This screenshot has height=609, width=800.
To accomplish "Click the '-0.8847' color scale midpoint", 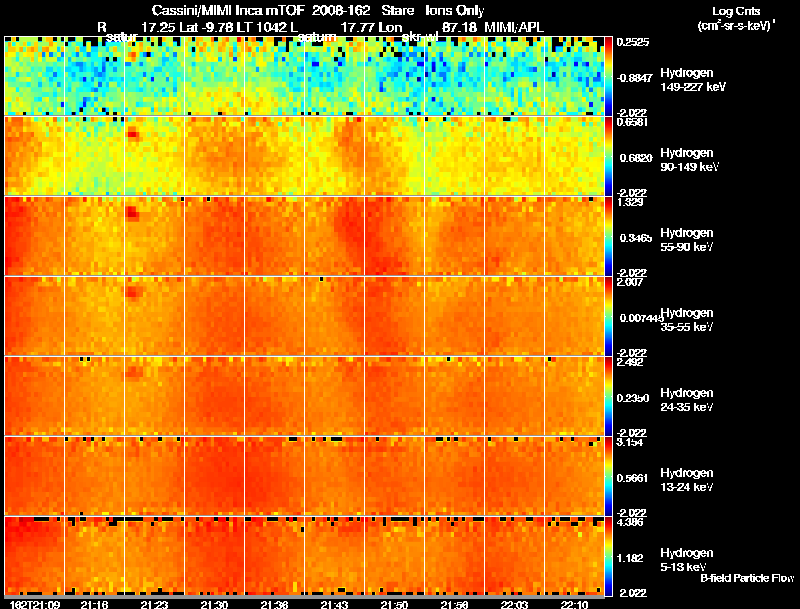I will coord(634,78).
